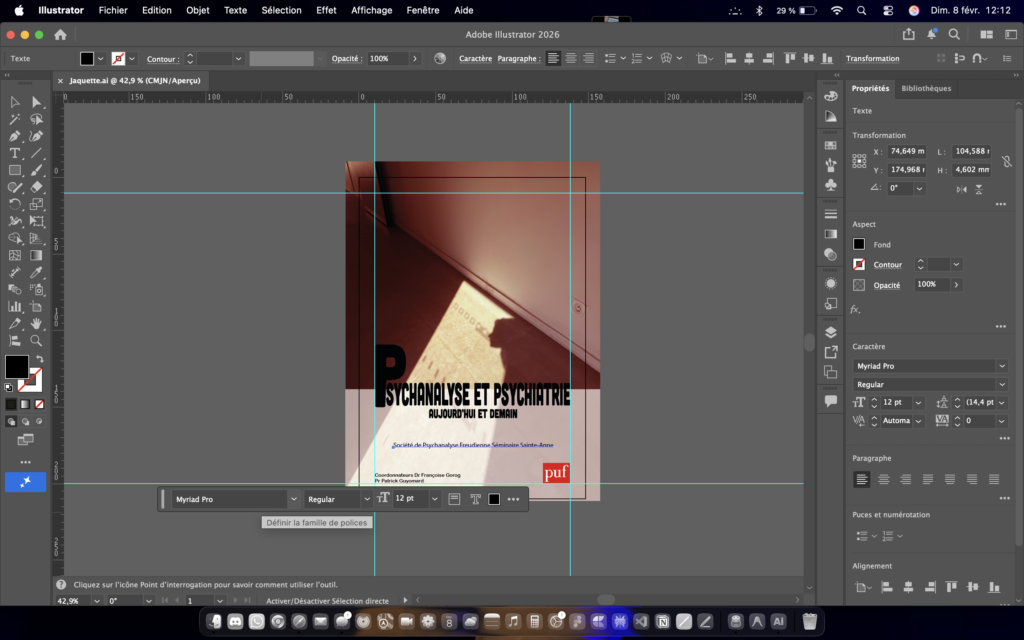Expand opacity 100% arrow in Aspect section
The width and height of the screenshot is (1024, 640).
click(x=956, y=285)
